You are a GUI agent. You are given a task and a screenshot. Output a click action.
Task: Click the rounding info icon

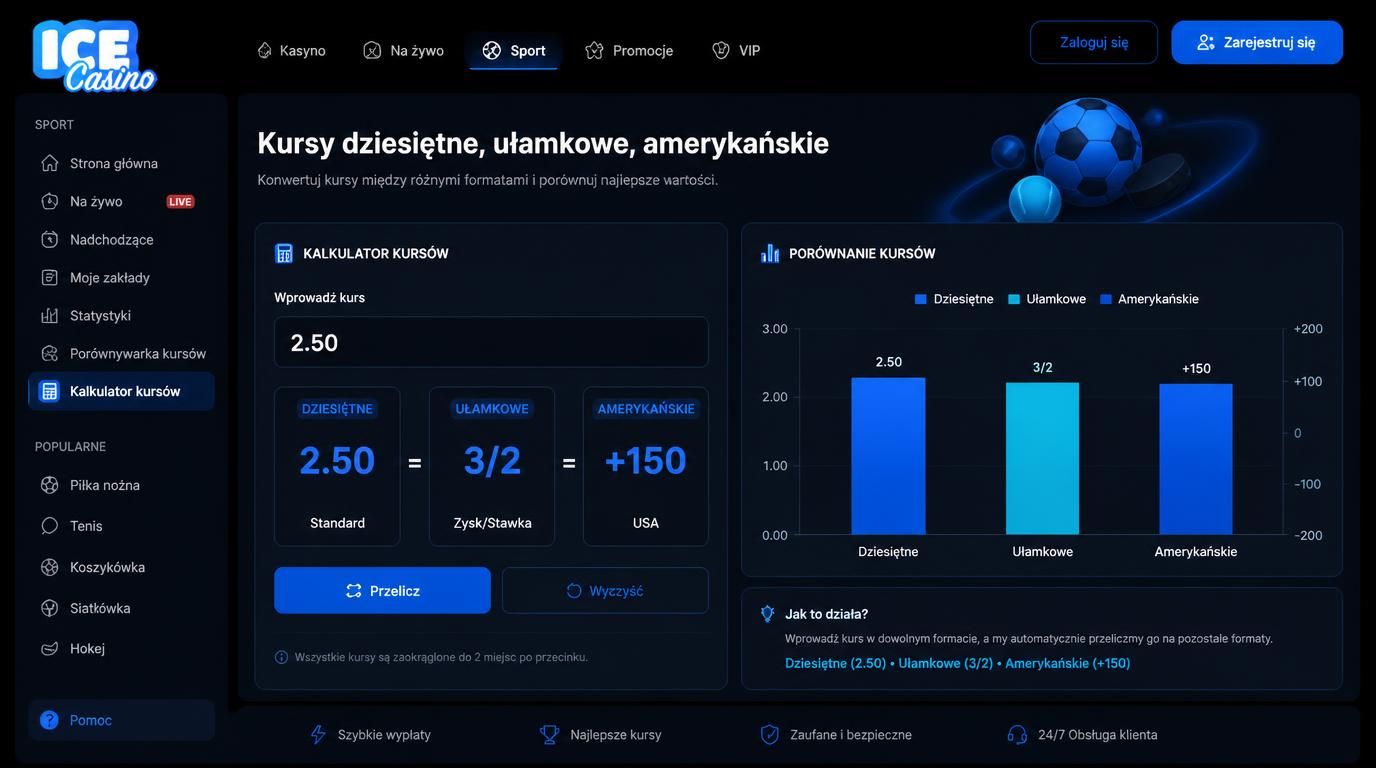click(281, 657)
